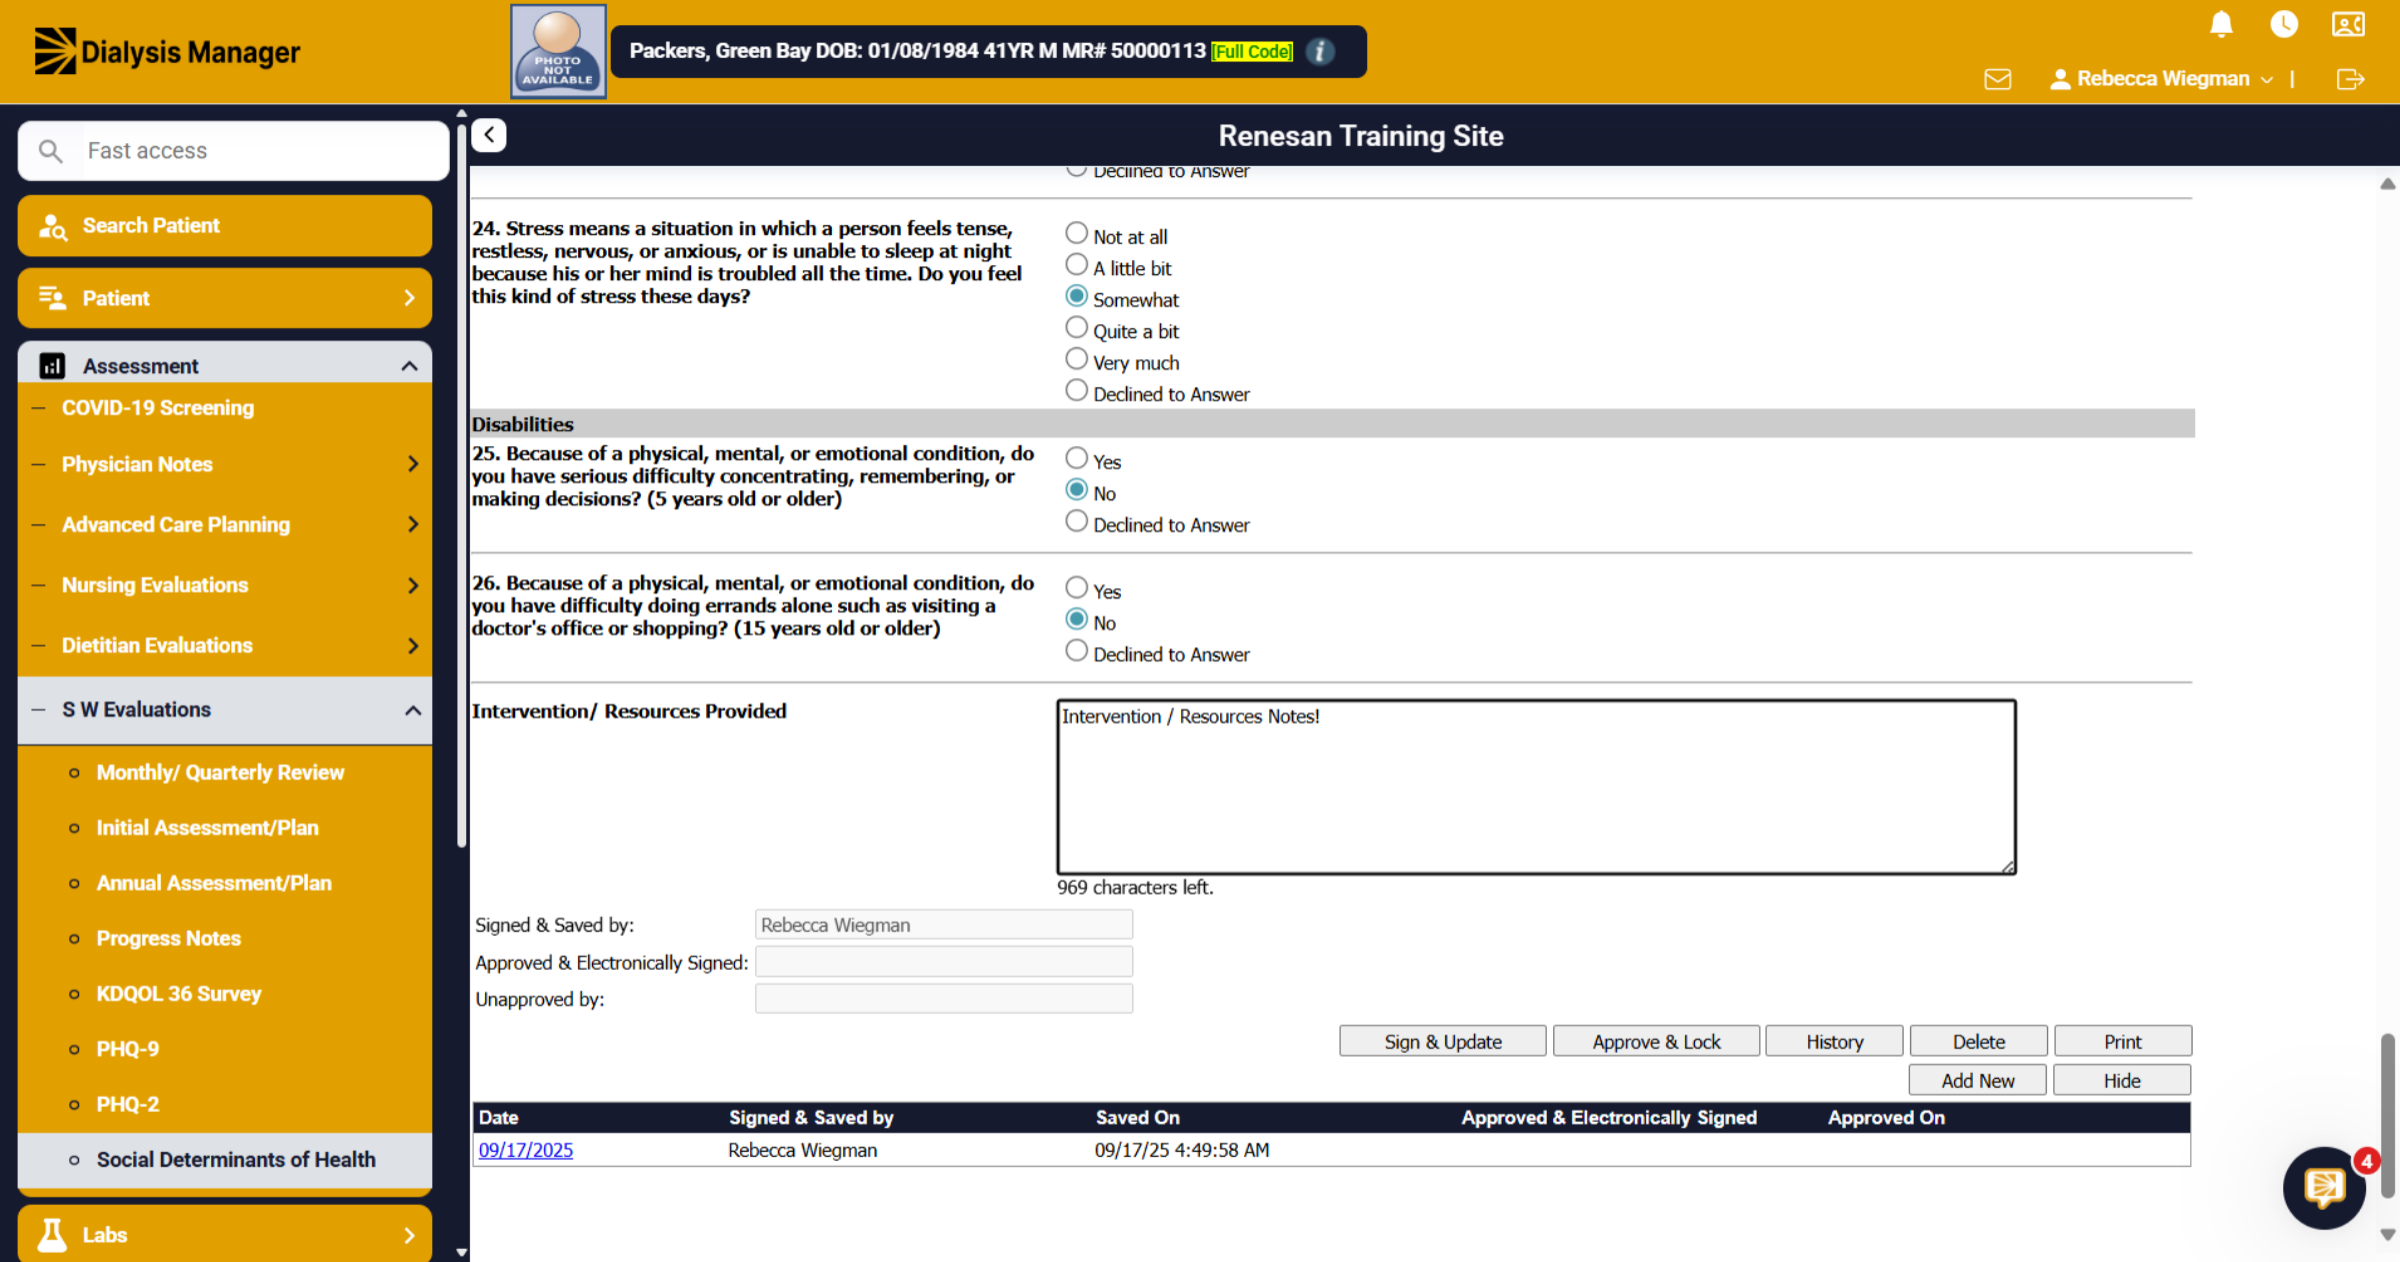
Task: Click the logout arrow icon
Action: click(x=2350, y=79)
